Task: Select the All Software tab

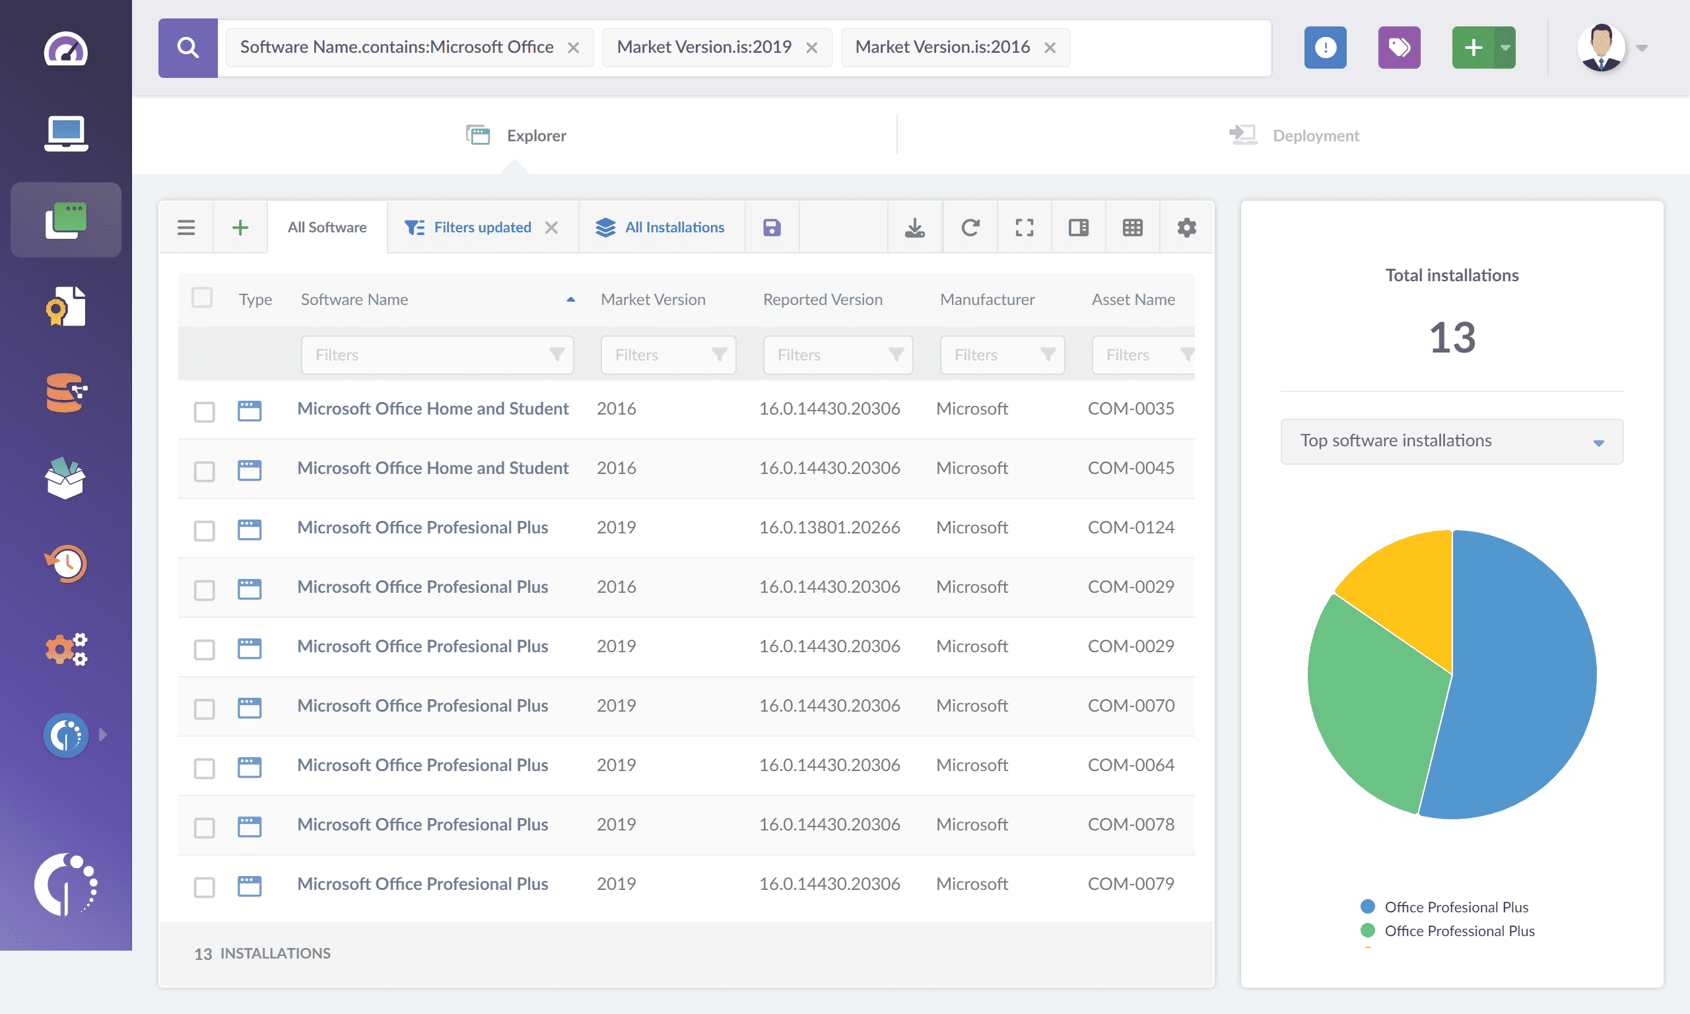Action: coord(327,228)
